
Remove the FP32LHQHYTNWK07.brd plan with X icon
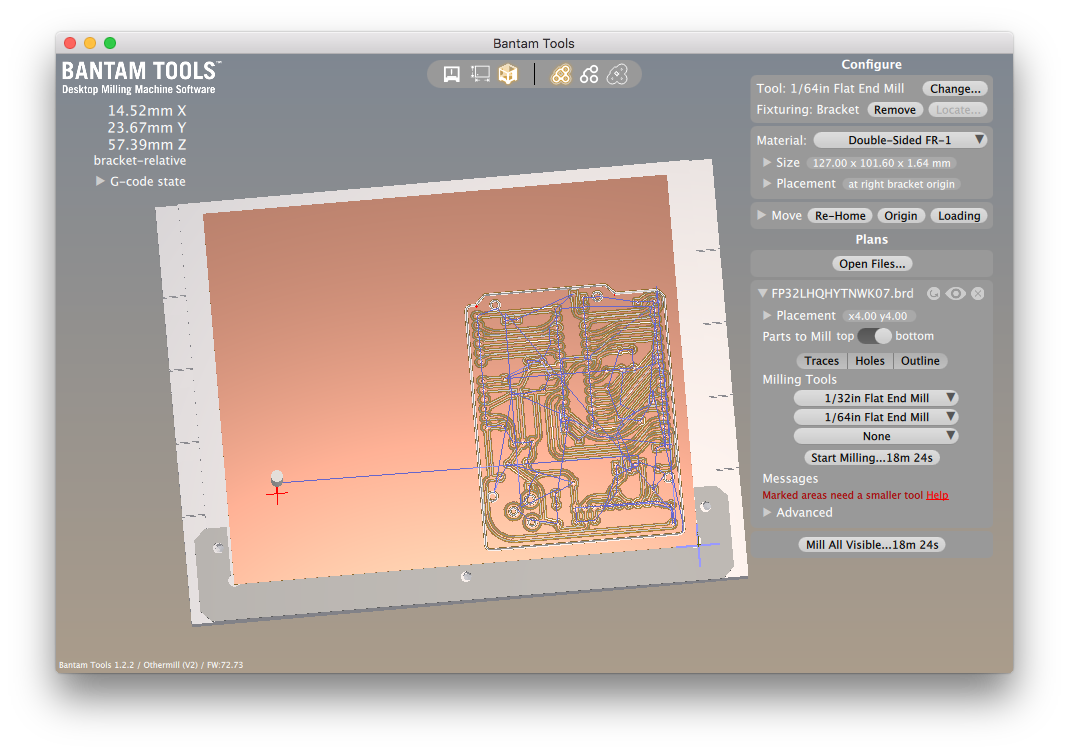[978, 293]
